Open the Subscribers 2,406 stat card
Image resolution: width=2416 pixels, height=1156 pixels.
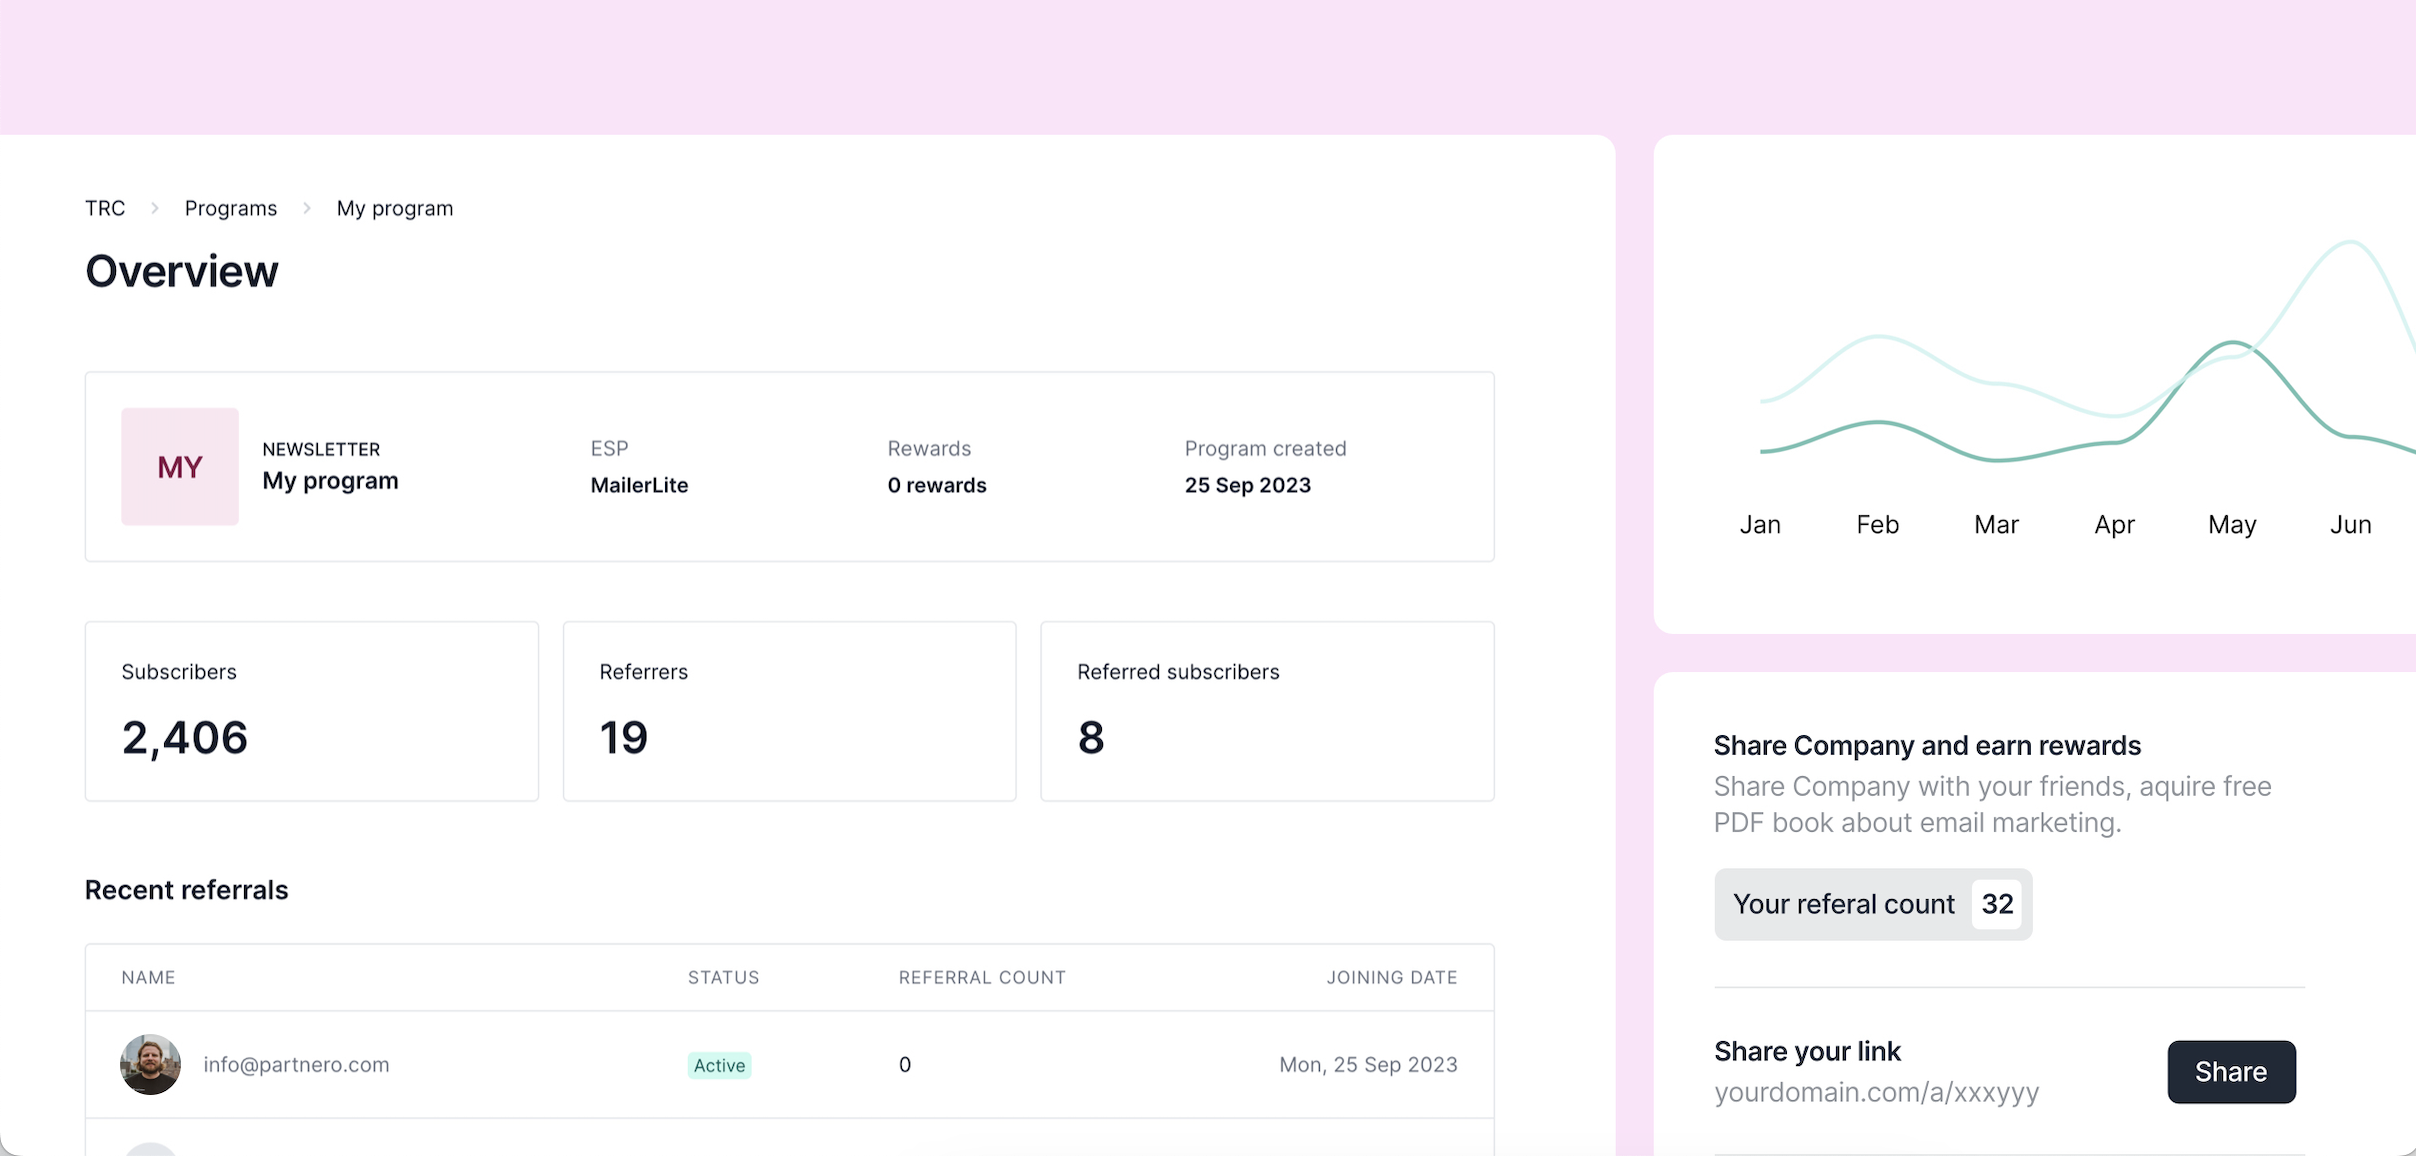coord(311,711)
